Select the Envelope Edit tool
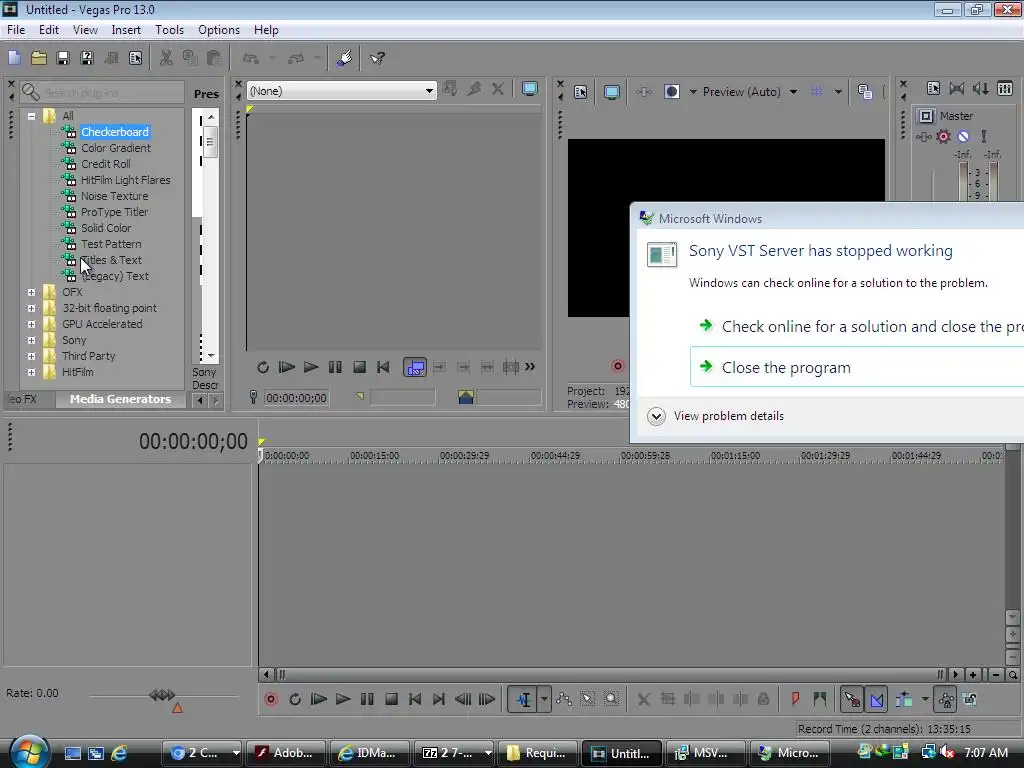 pos(564,699)
